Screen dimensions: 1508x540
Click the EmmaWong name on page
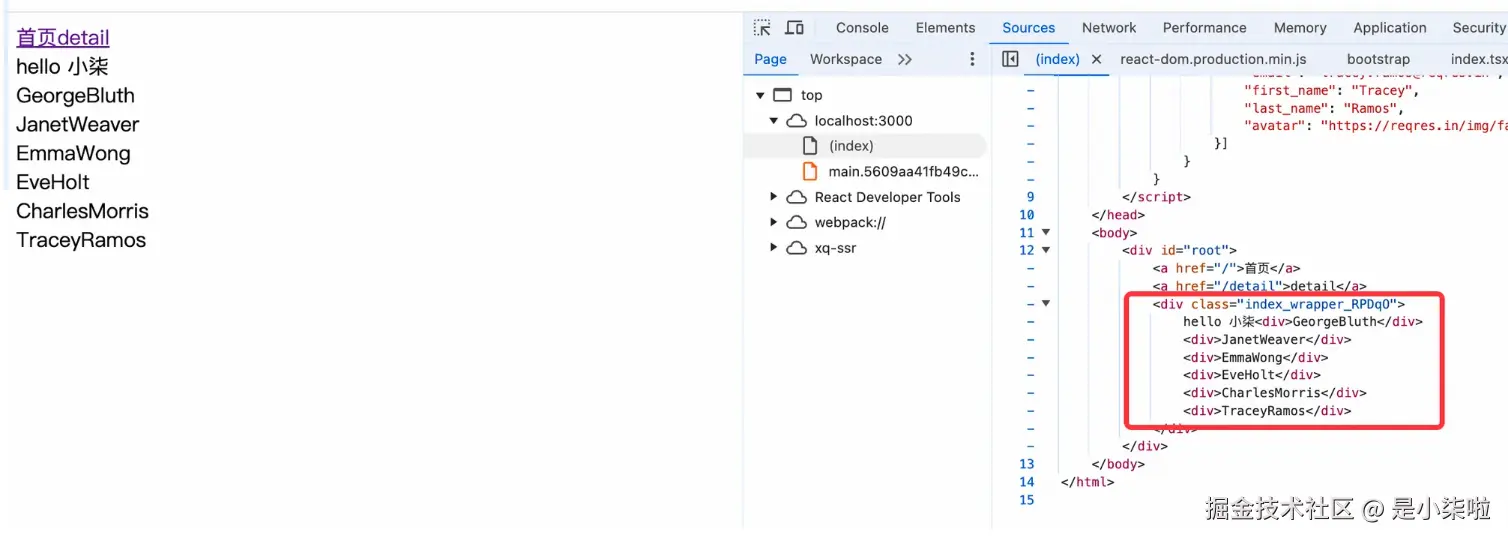tap(73, 154)
